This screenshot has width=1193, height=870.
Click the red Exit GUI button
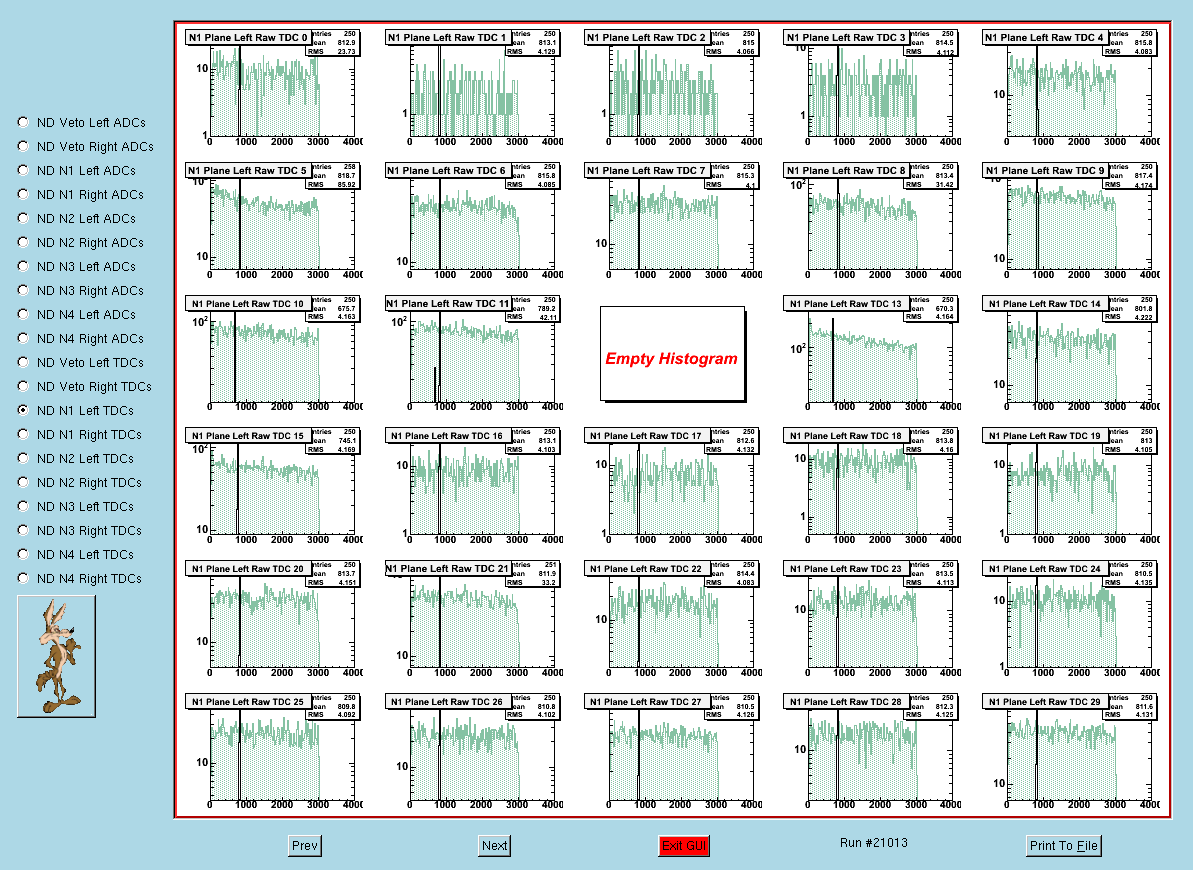tap(684, 846)
